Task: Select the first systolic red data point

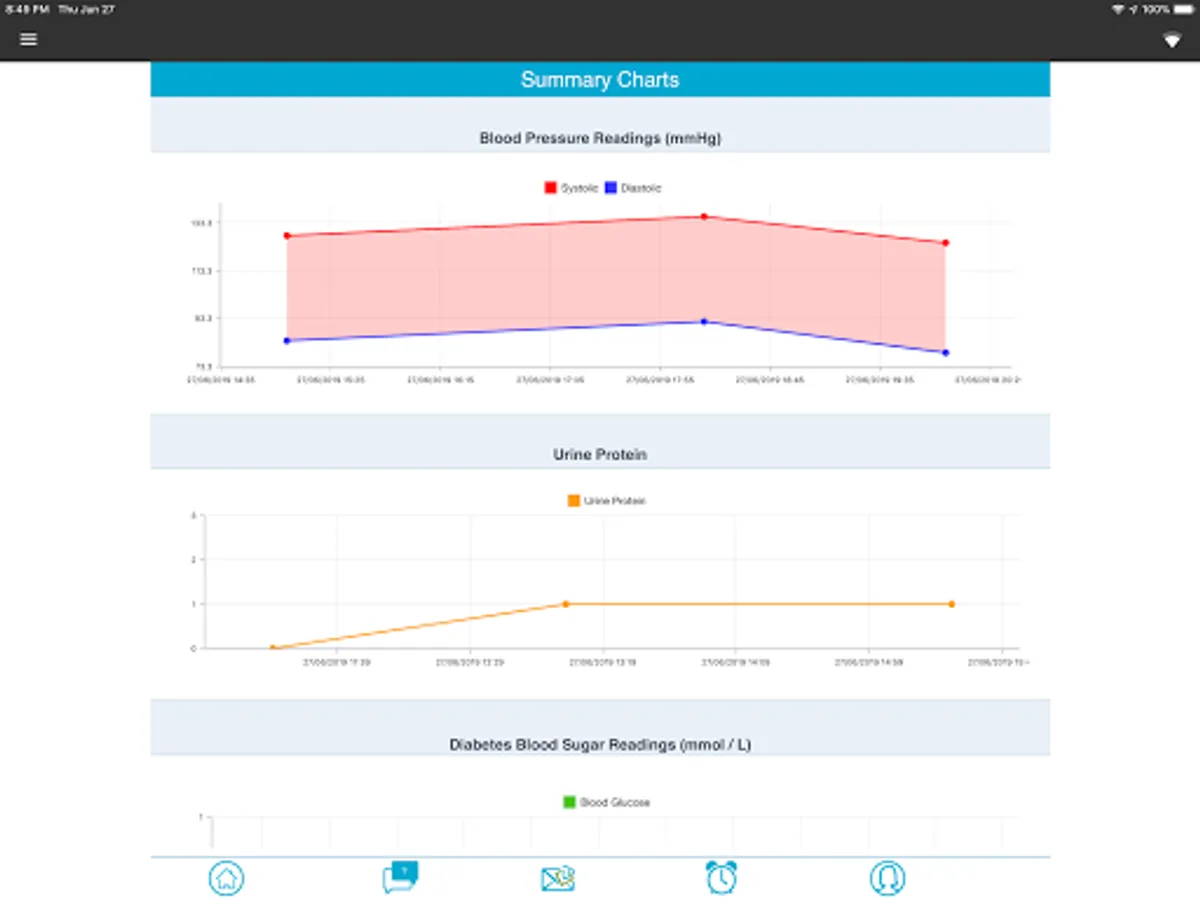Action: pos(287,236)
